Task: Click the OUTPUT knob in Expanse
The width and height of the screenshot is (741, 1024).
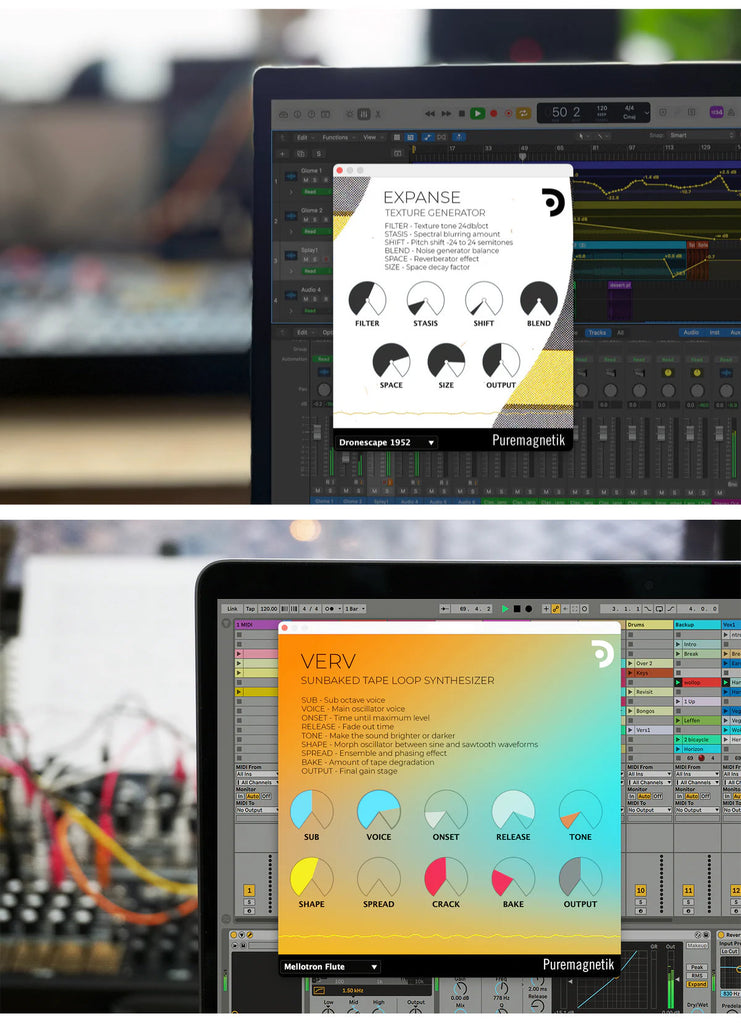Action: (501, 361)
